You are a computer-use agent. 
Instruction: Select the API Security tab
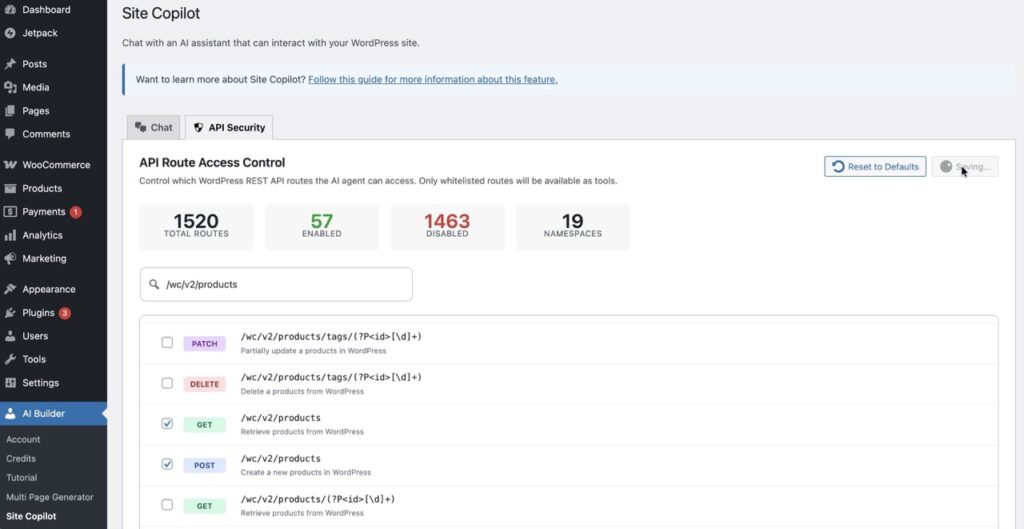[x=229, y=128]
